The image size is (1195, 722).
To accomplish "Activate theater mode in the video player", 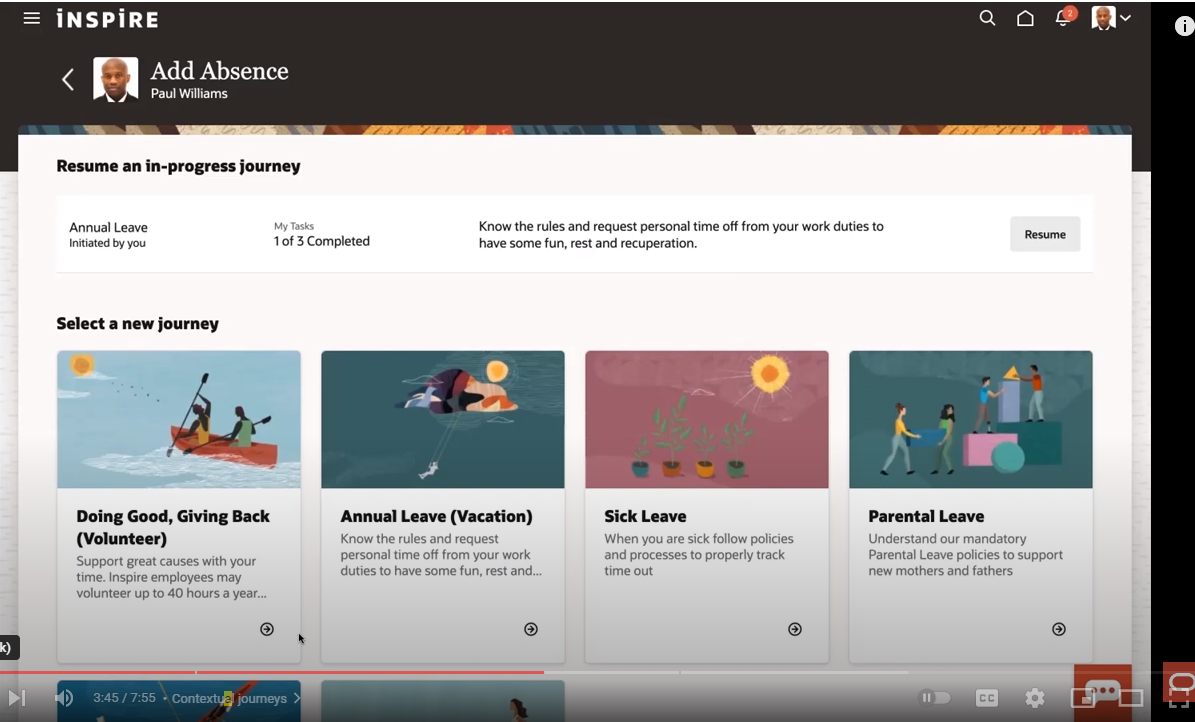I will [x=1132, y=698].
